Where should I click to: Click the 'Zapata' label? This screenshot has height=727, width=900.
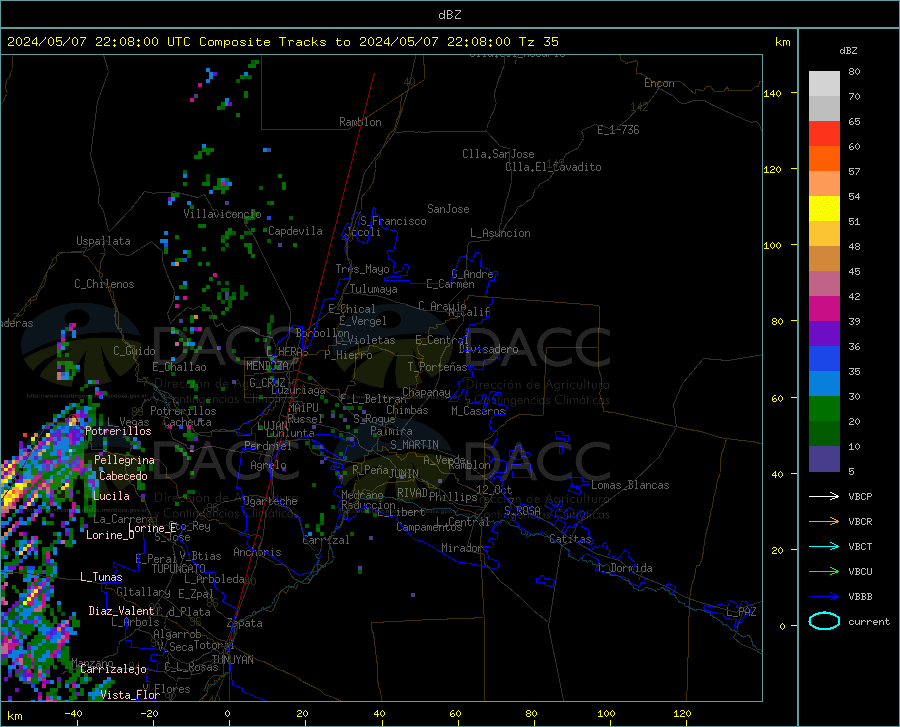[245, 623]
